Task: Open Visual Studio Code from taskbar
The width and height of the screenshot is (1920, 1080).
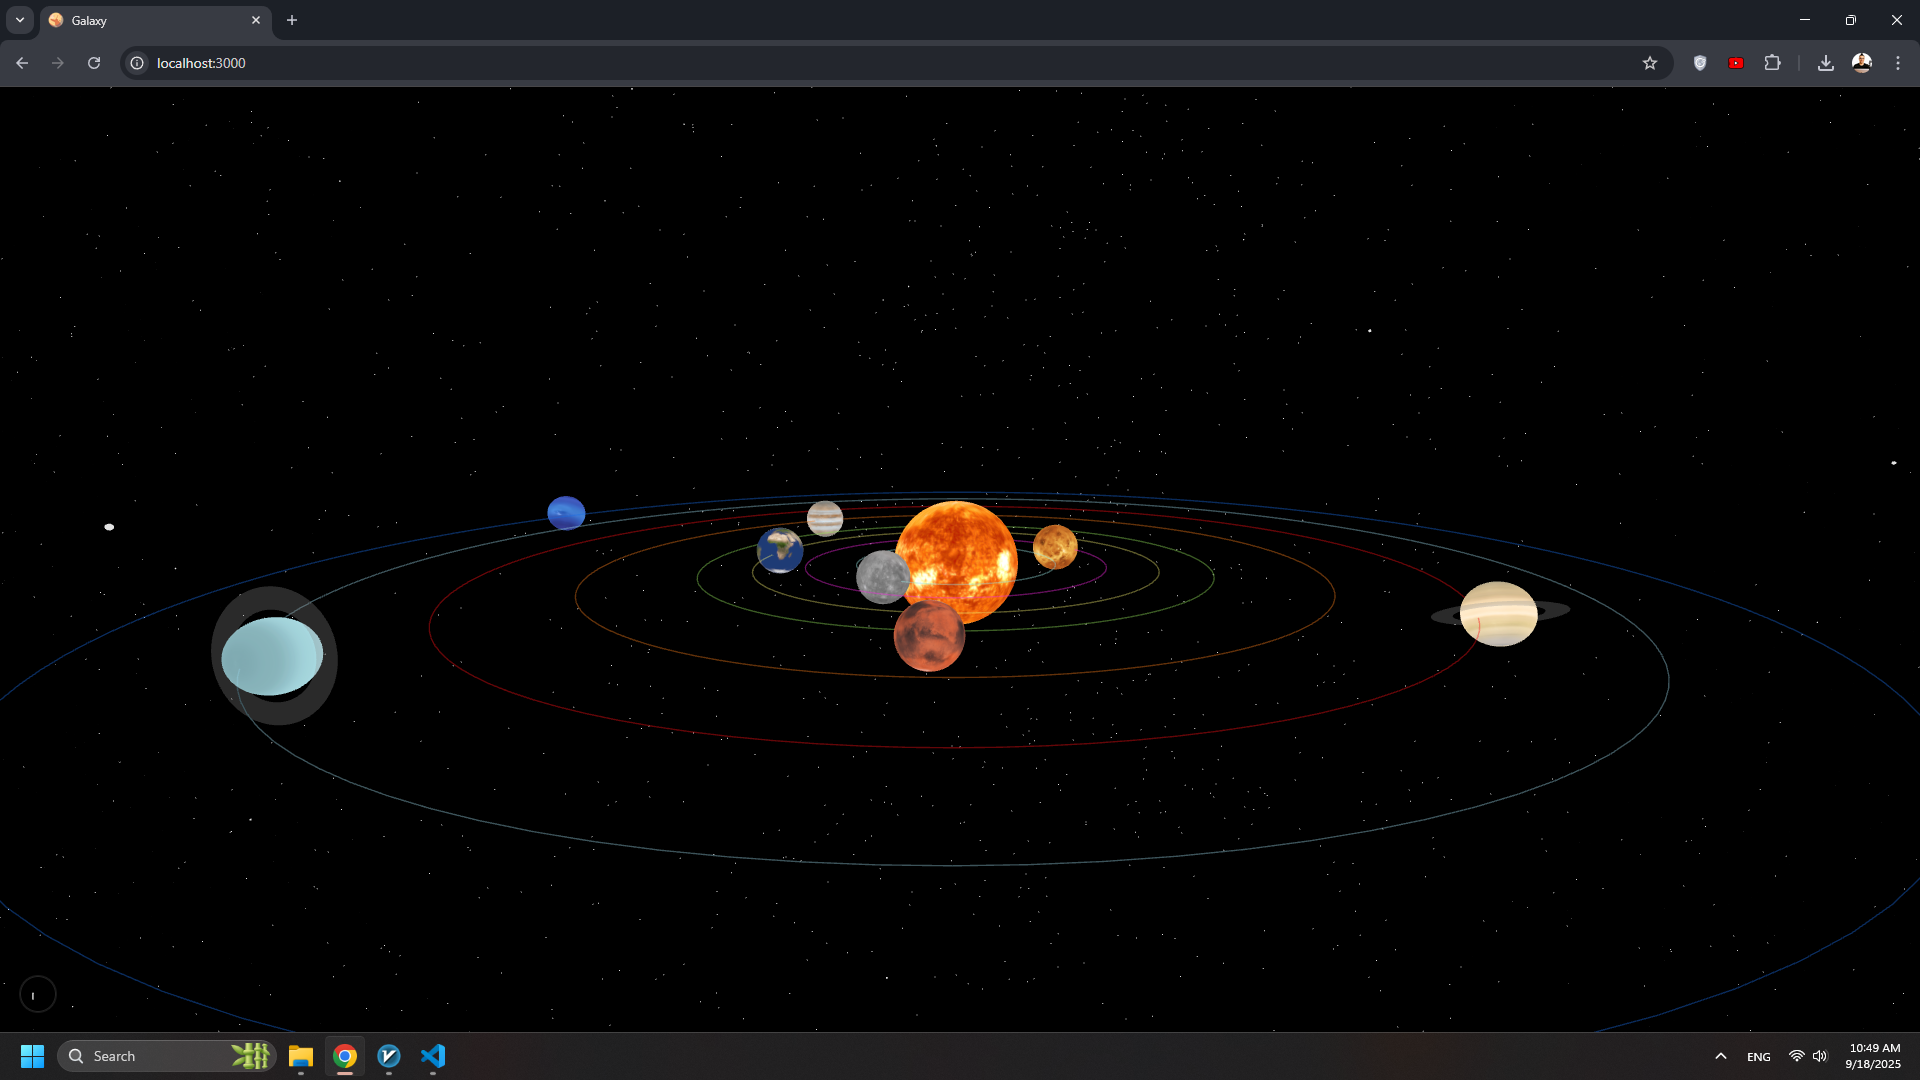Action: tap(433, 1056)
